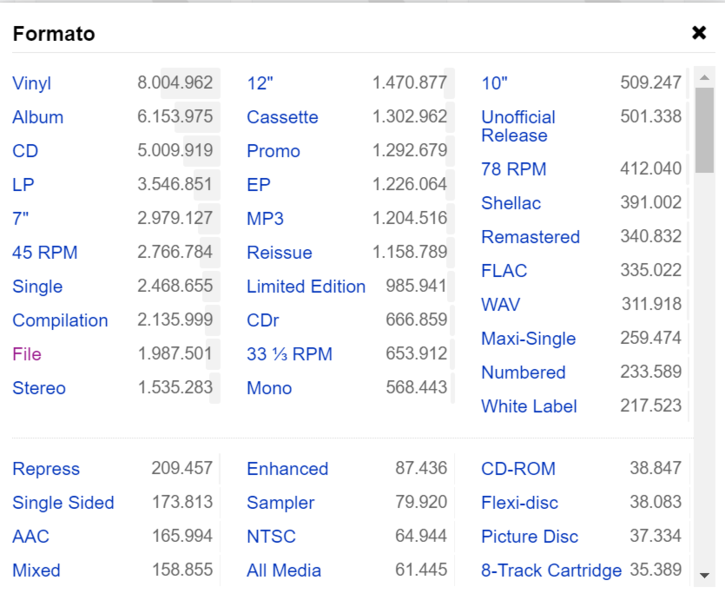Viewport: 725px width, 600px height.
Task: Filter by the visited File format
Action: click(x=27, y=354)
